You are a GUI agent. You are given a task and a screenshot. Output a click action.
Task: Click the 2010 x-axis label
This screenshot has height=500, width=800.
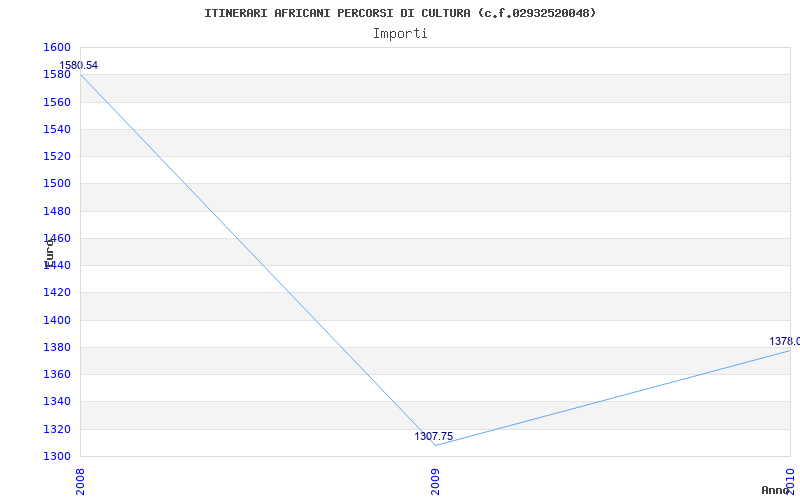[x=790, y=482]
